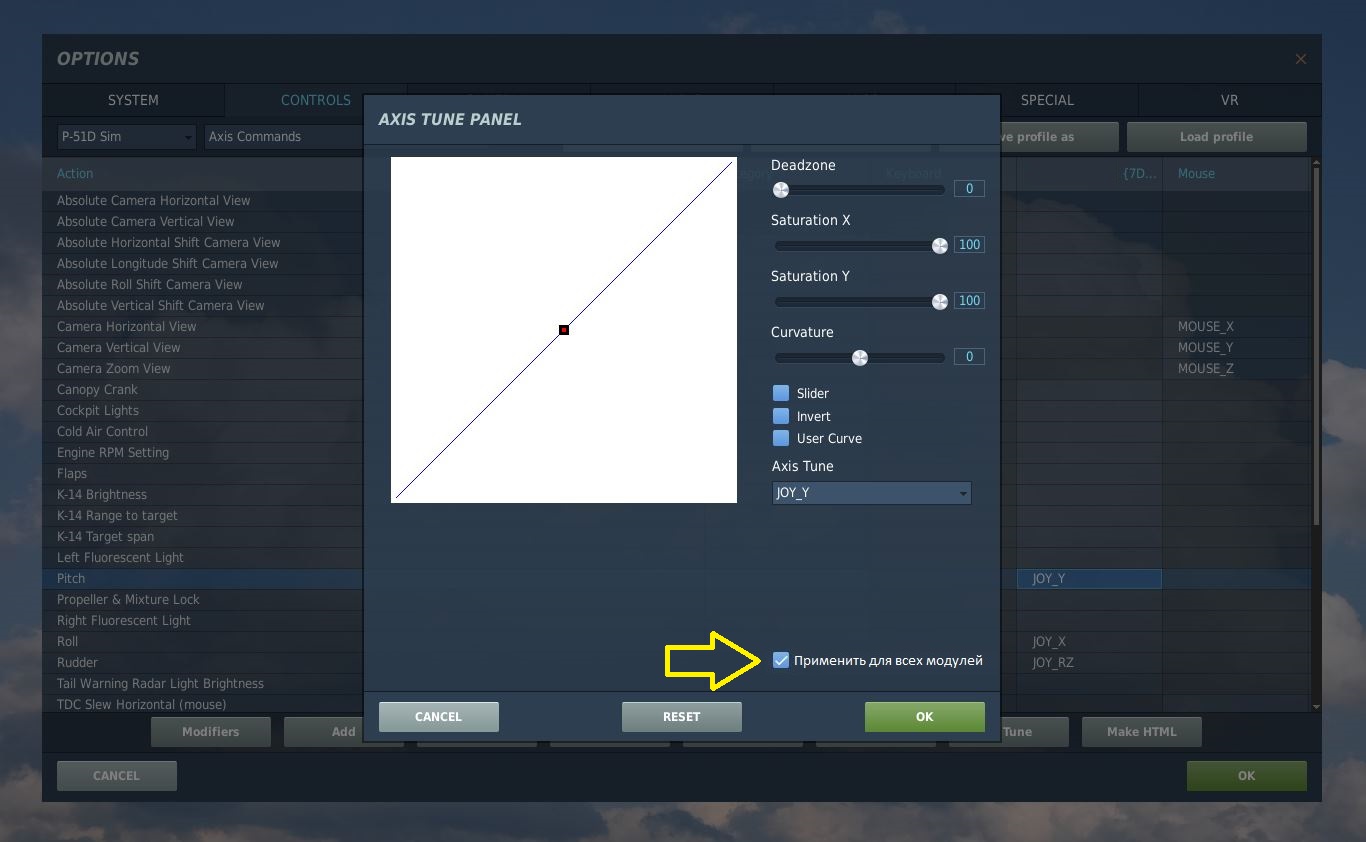Select the Right Fluorescent Light row
The image size is (1366, 842).
click(202, 620)
